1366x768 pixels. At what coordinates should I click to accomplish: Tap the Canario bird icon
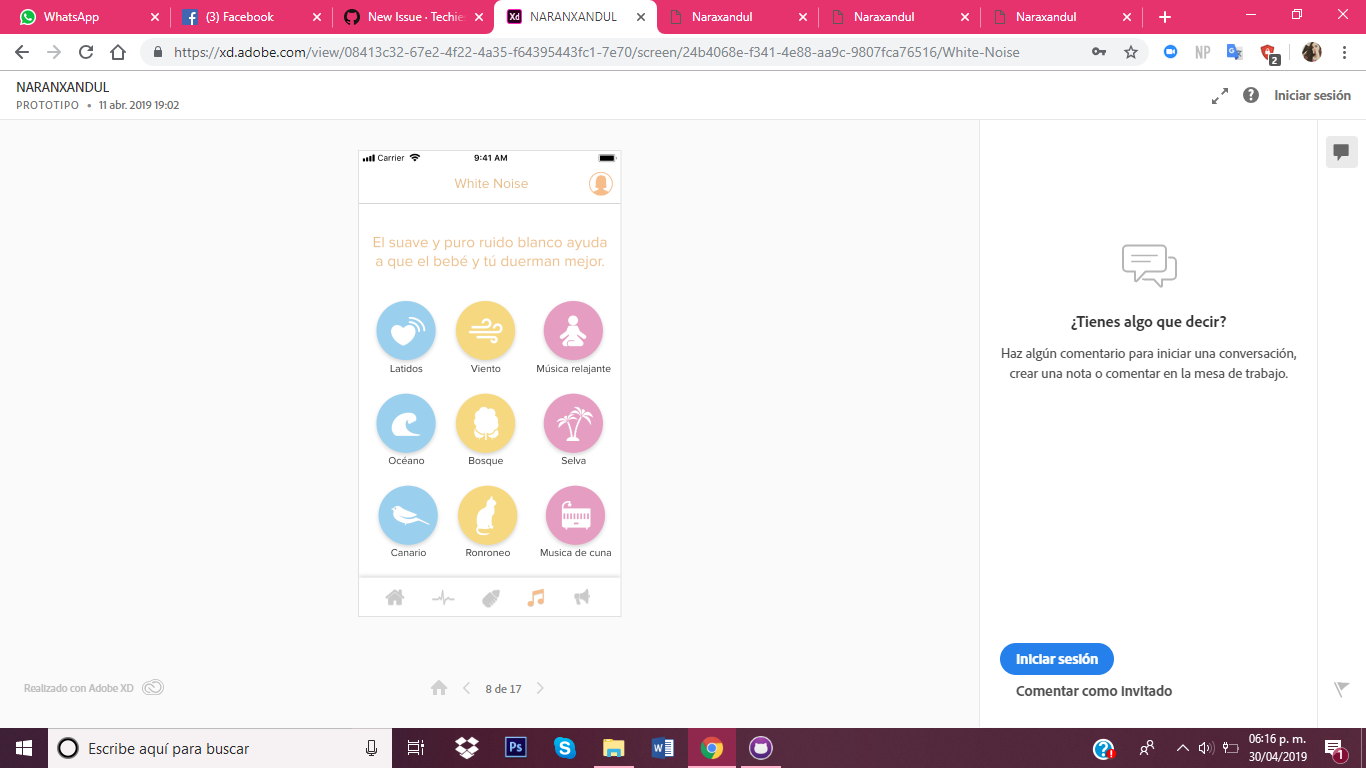[x=408, y=515]
